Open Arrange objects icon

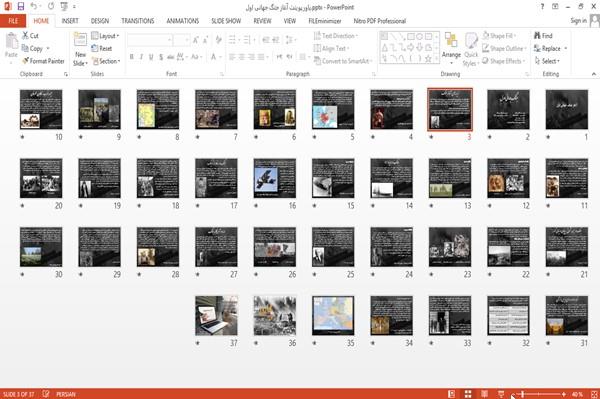[451, 41]
